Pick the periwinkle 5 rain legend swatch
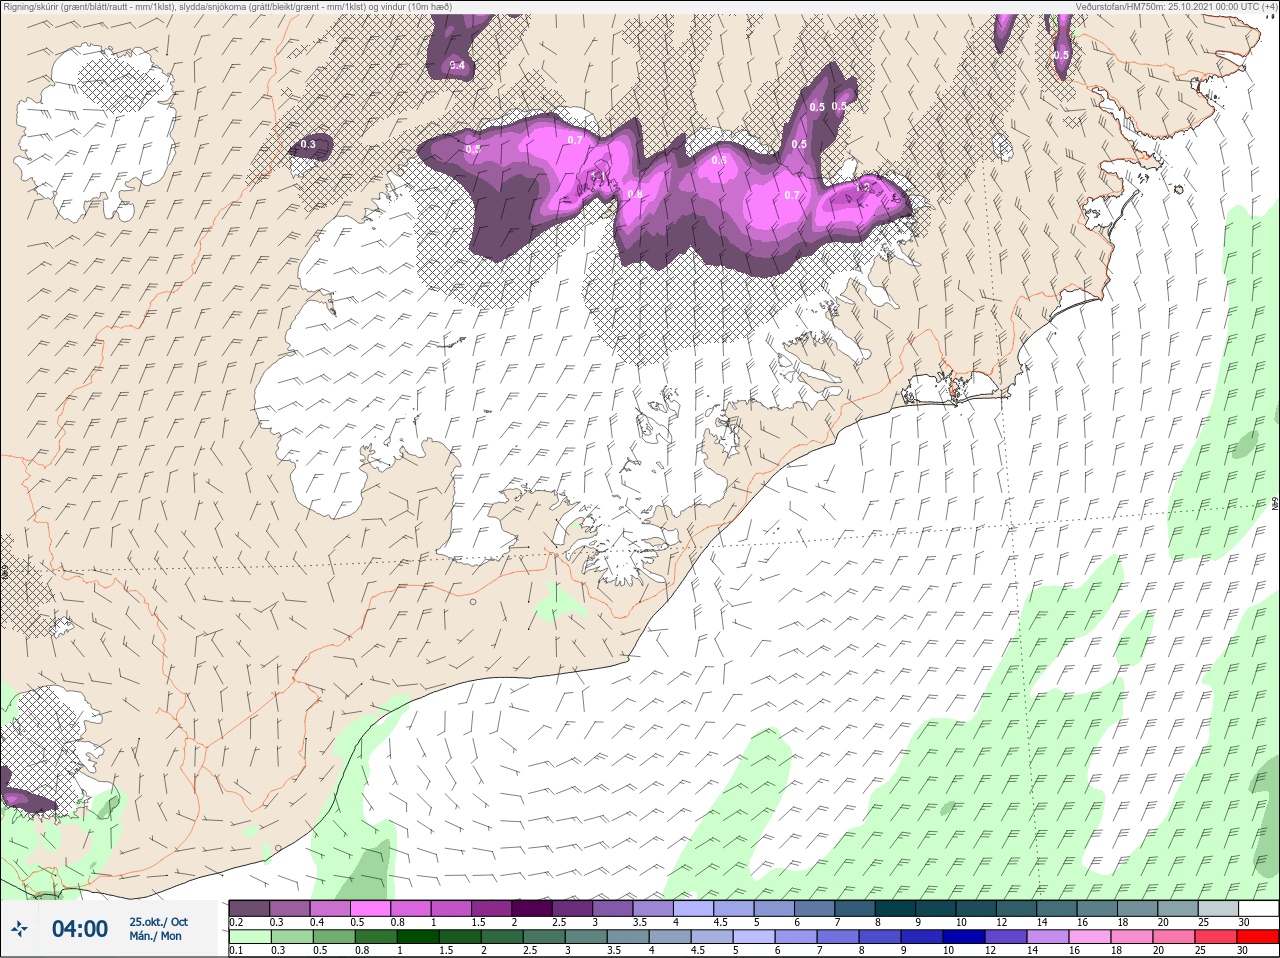This screenshot has width=1280, height=958. (755, 937)
